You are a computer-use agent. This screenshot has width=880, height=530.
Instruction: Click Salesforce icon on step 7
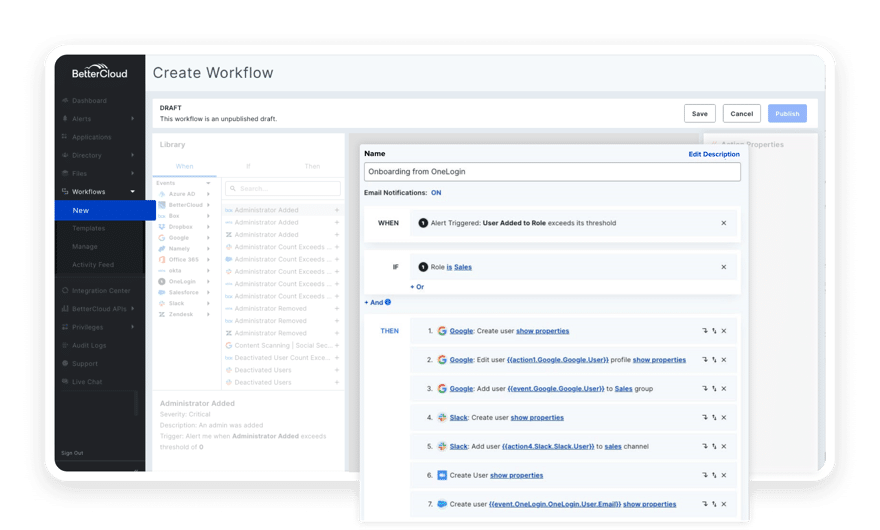point(442,504)
